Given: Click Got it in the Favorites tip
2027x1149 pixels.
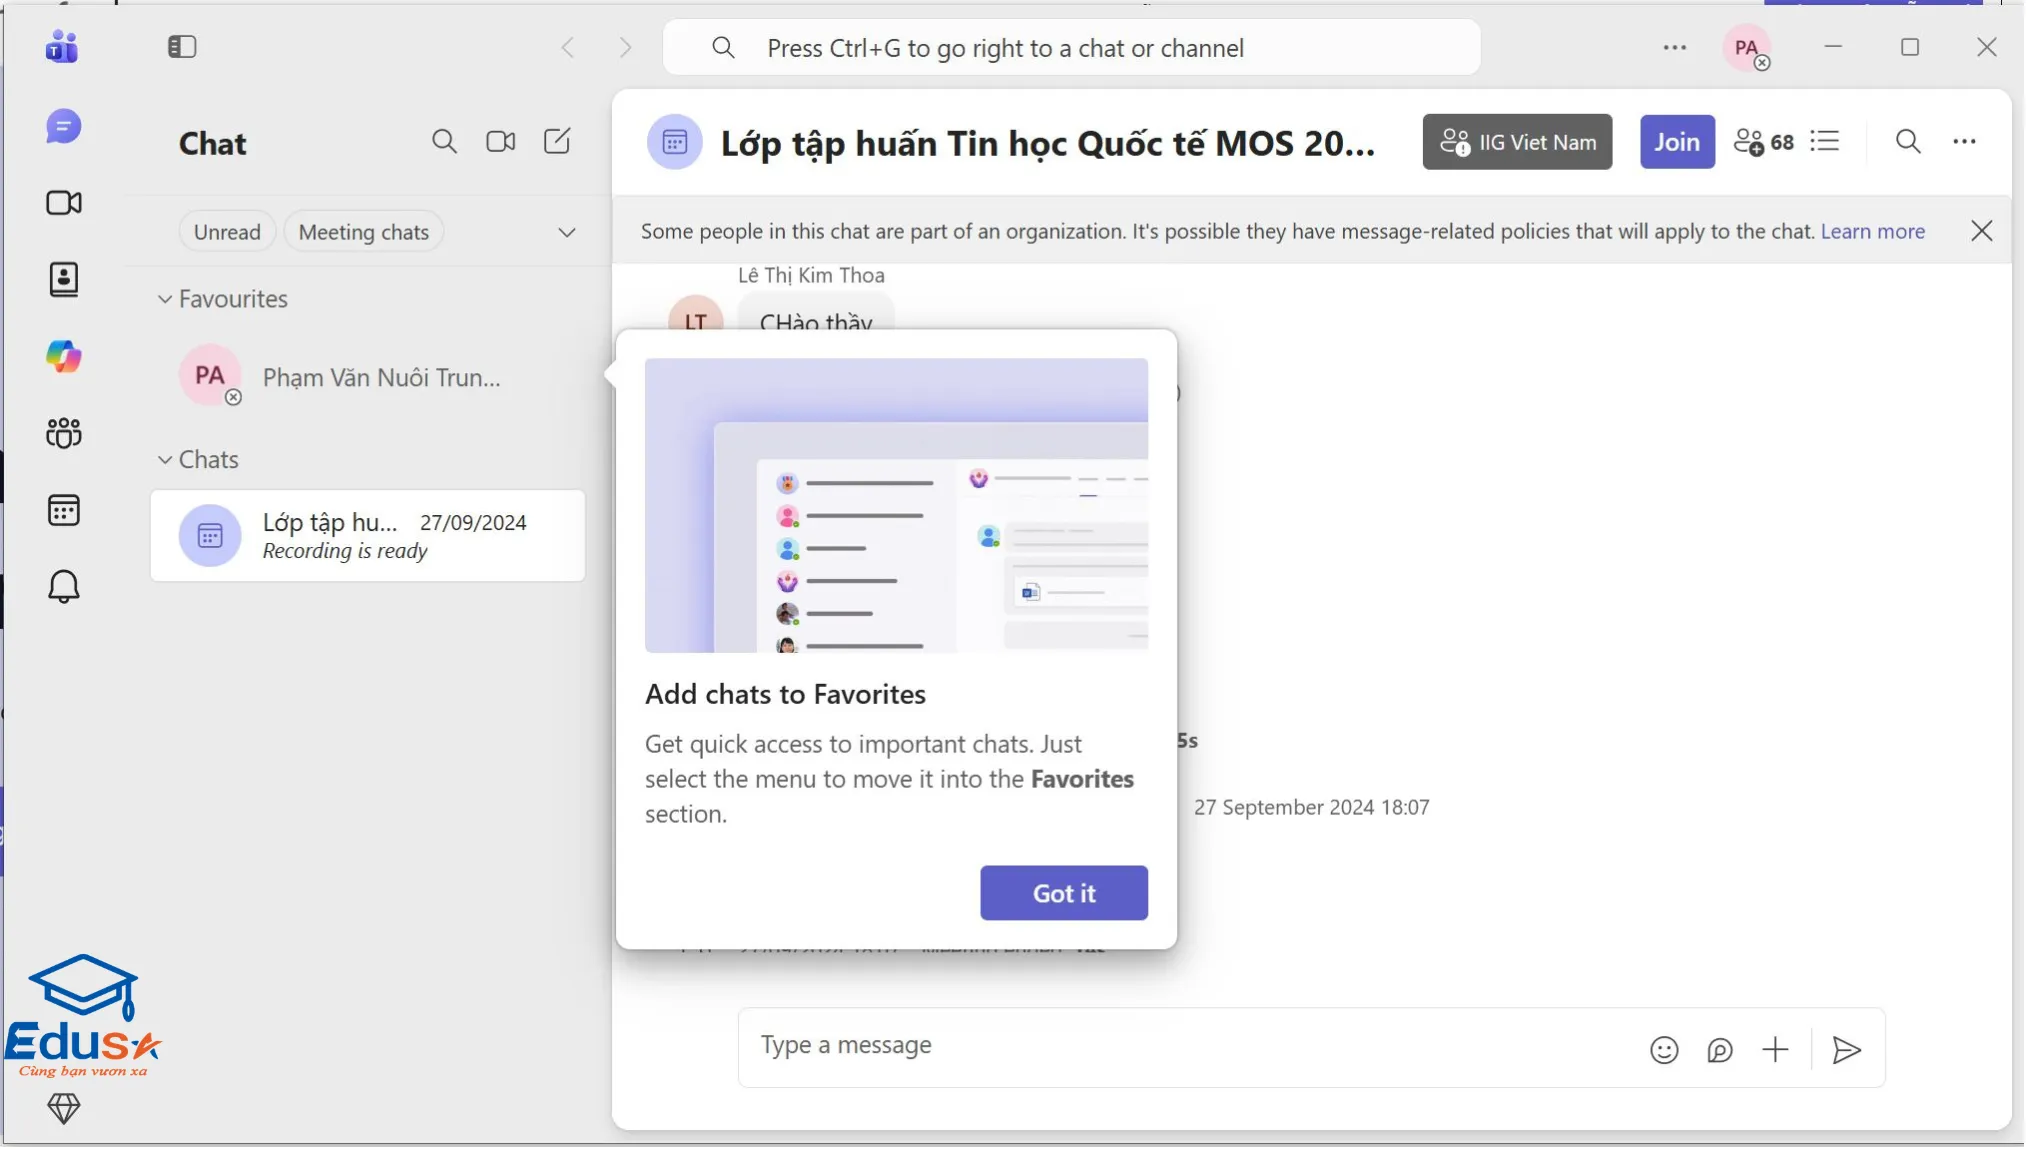Looking at the screenshot, I should [1064, 893].
